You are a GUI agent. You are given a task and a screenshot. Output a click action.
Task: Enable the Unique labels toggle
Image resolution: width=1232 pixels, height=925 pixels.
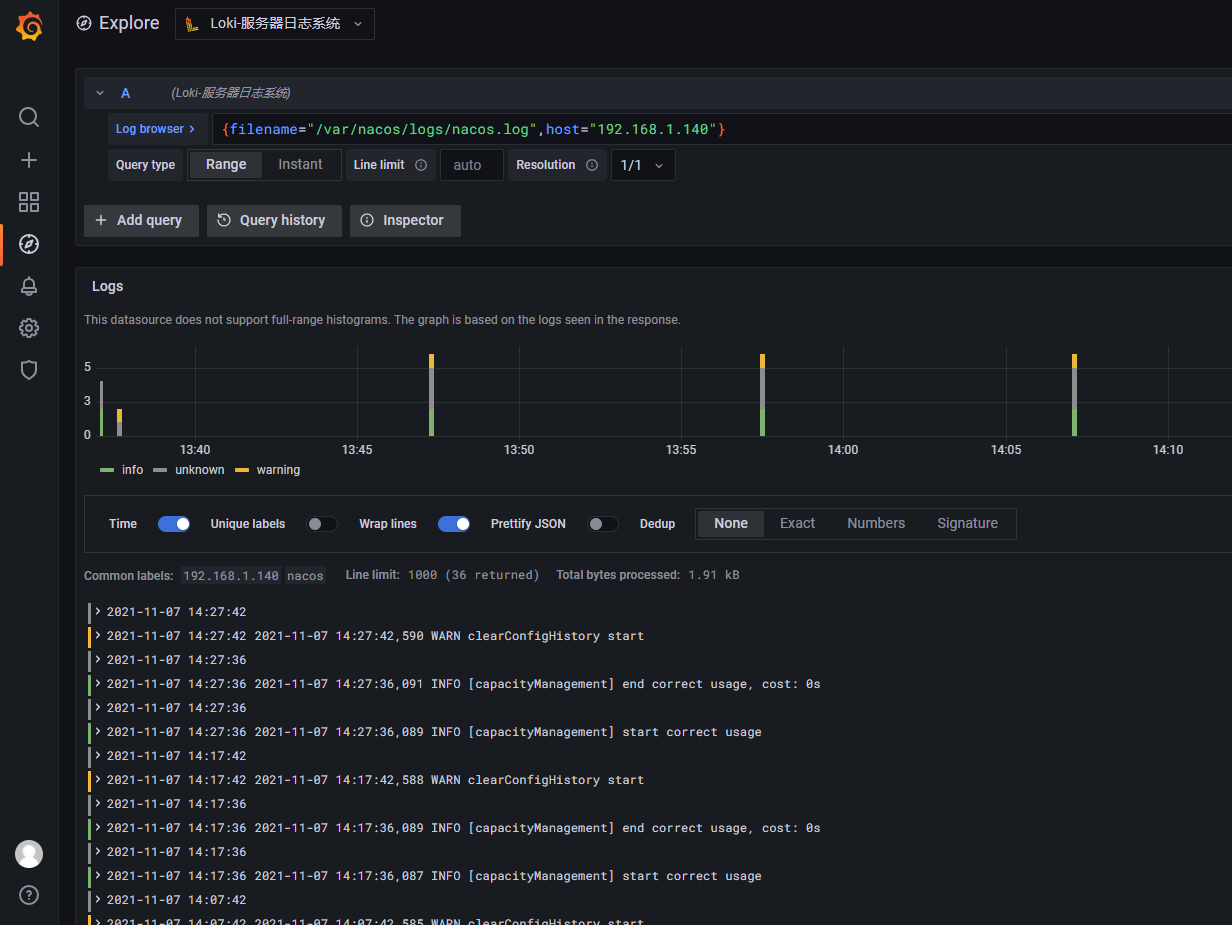[322, 523]
